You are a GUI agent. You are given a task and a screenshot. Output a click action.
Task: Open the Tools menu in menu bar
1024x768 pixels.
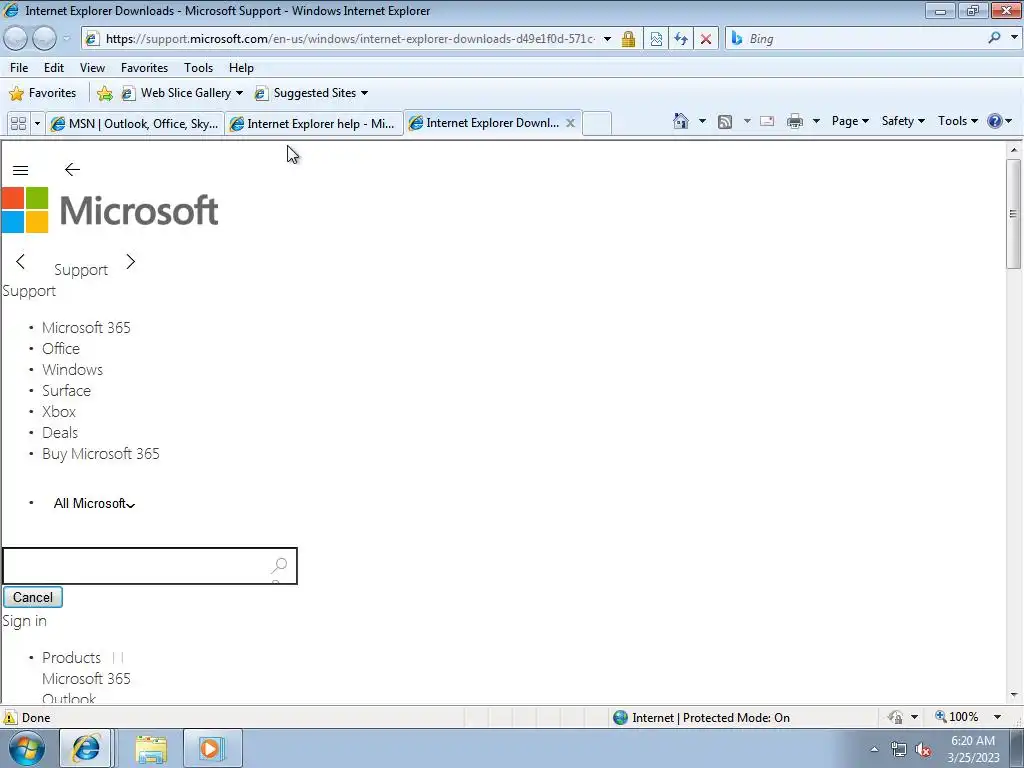pyautogui.click(x=199, y=68)
